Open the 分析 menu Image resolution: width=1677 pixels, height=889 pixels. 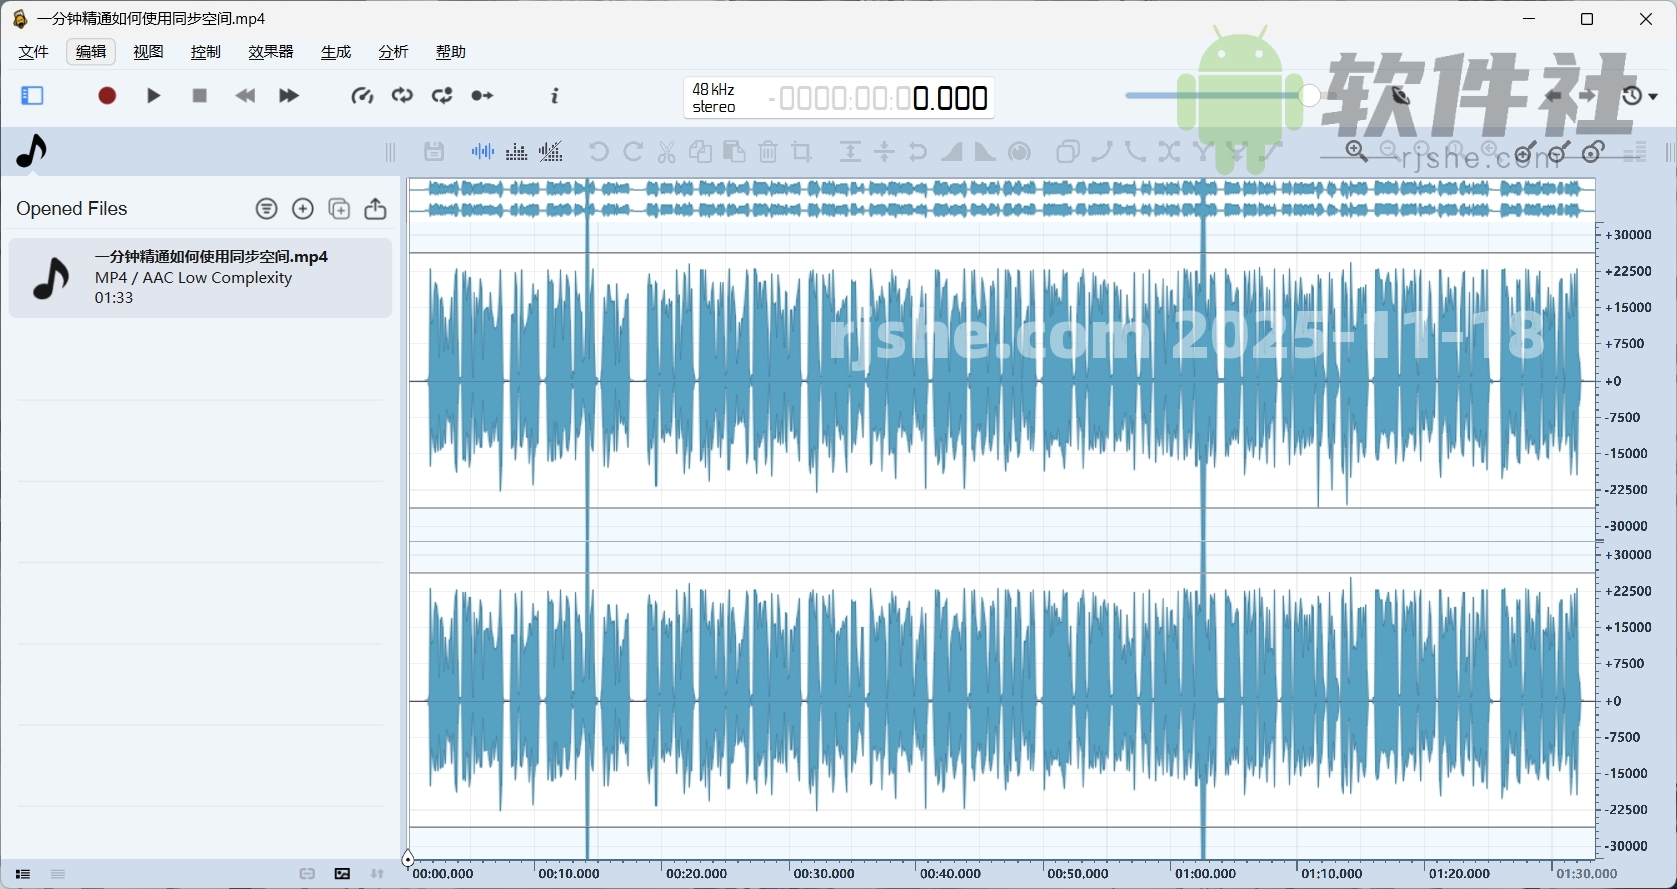(393, 52)
